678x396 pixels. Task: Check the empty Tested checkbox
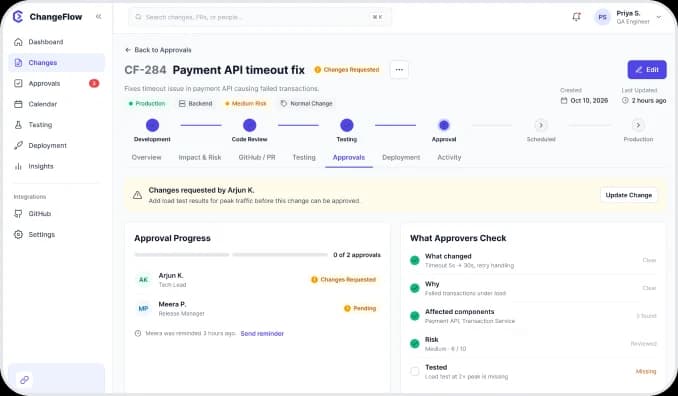click(x=414, y=371)
